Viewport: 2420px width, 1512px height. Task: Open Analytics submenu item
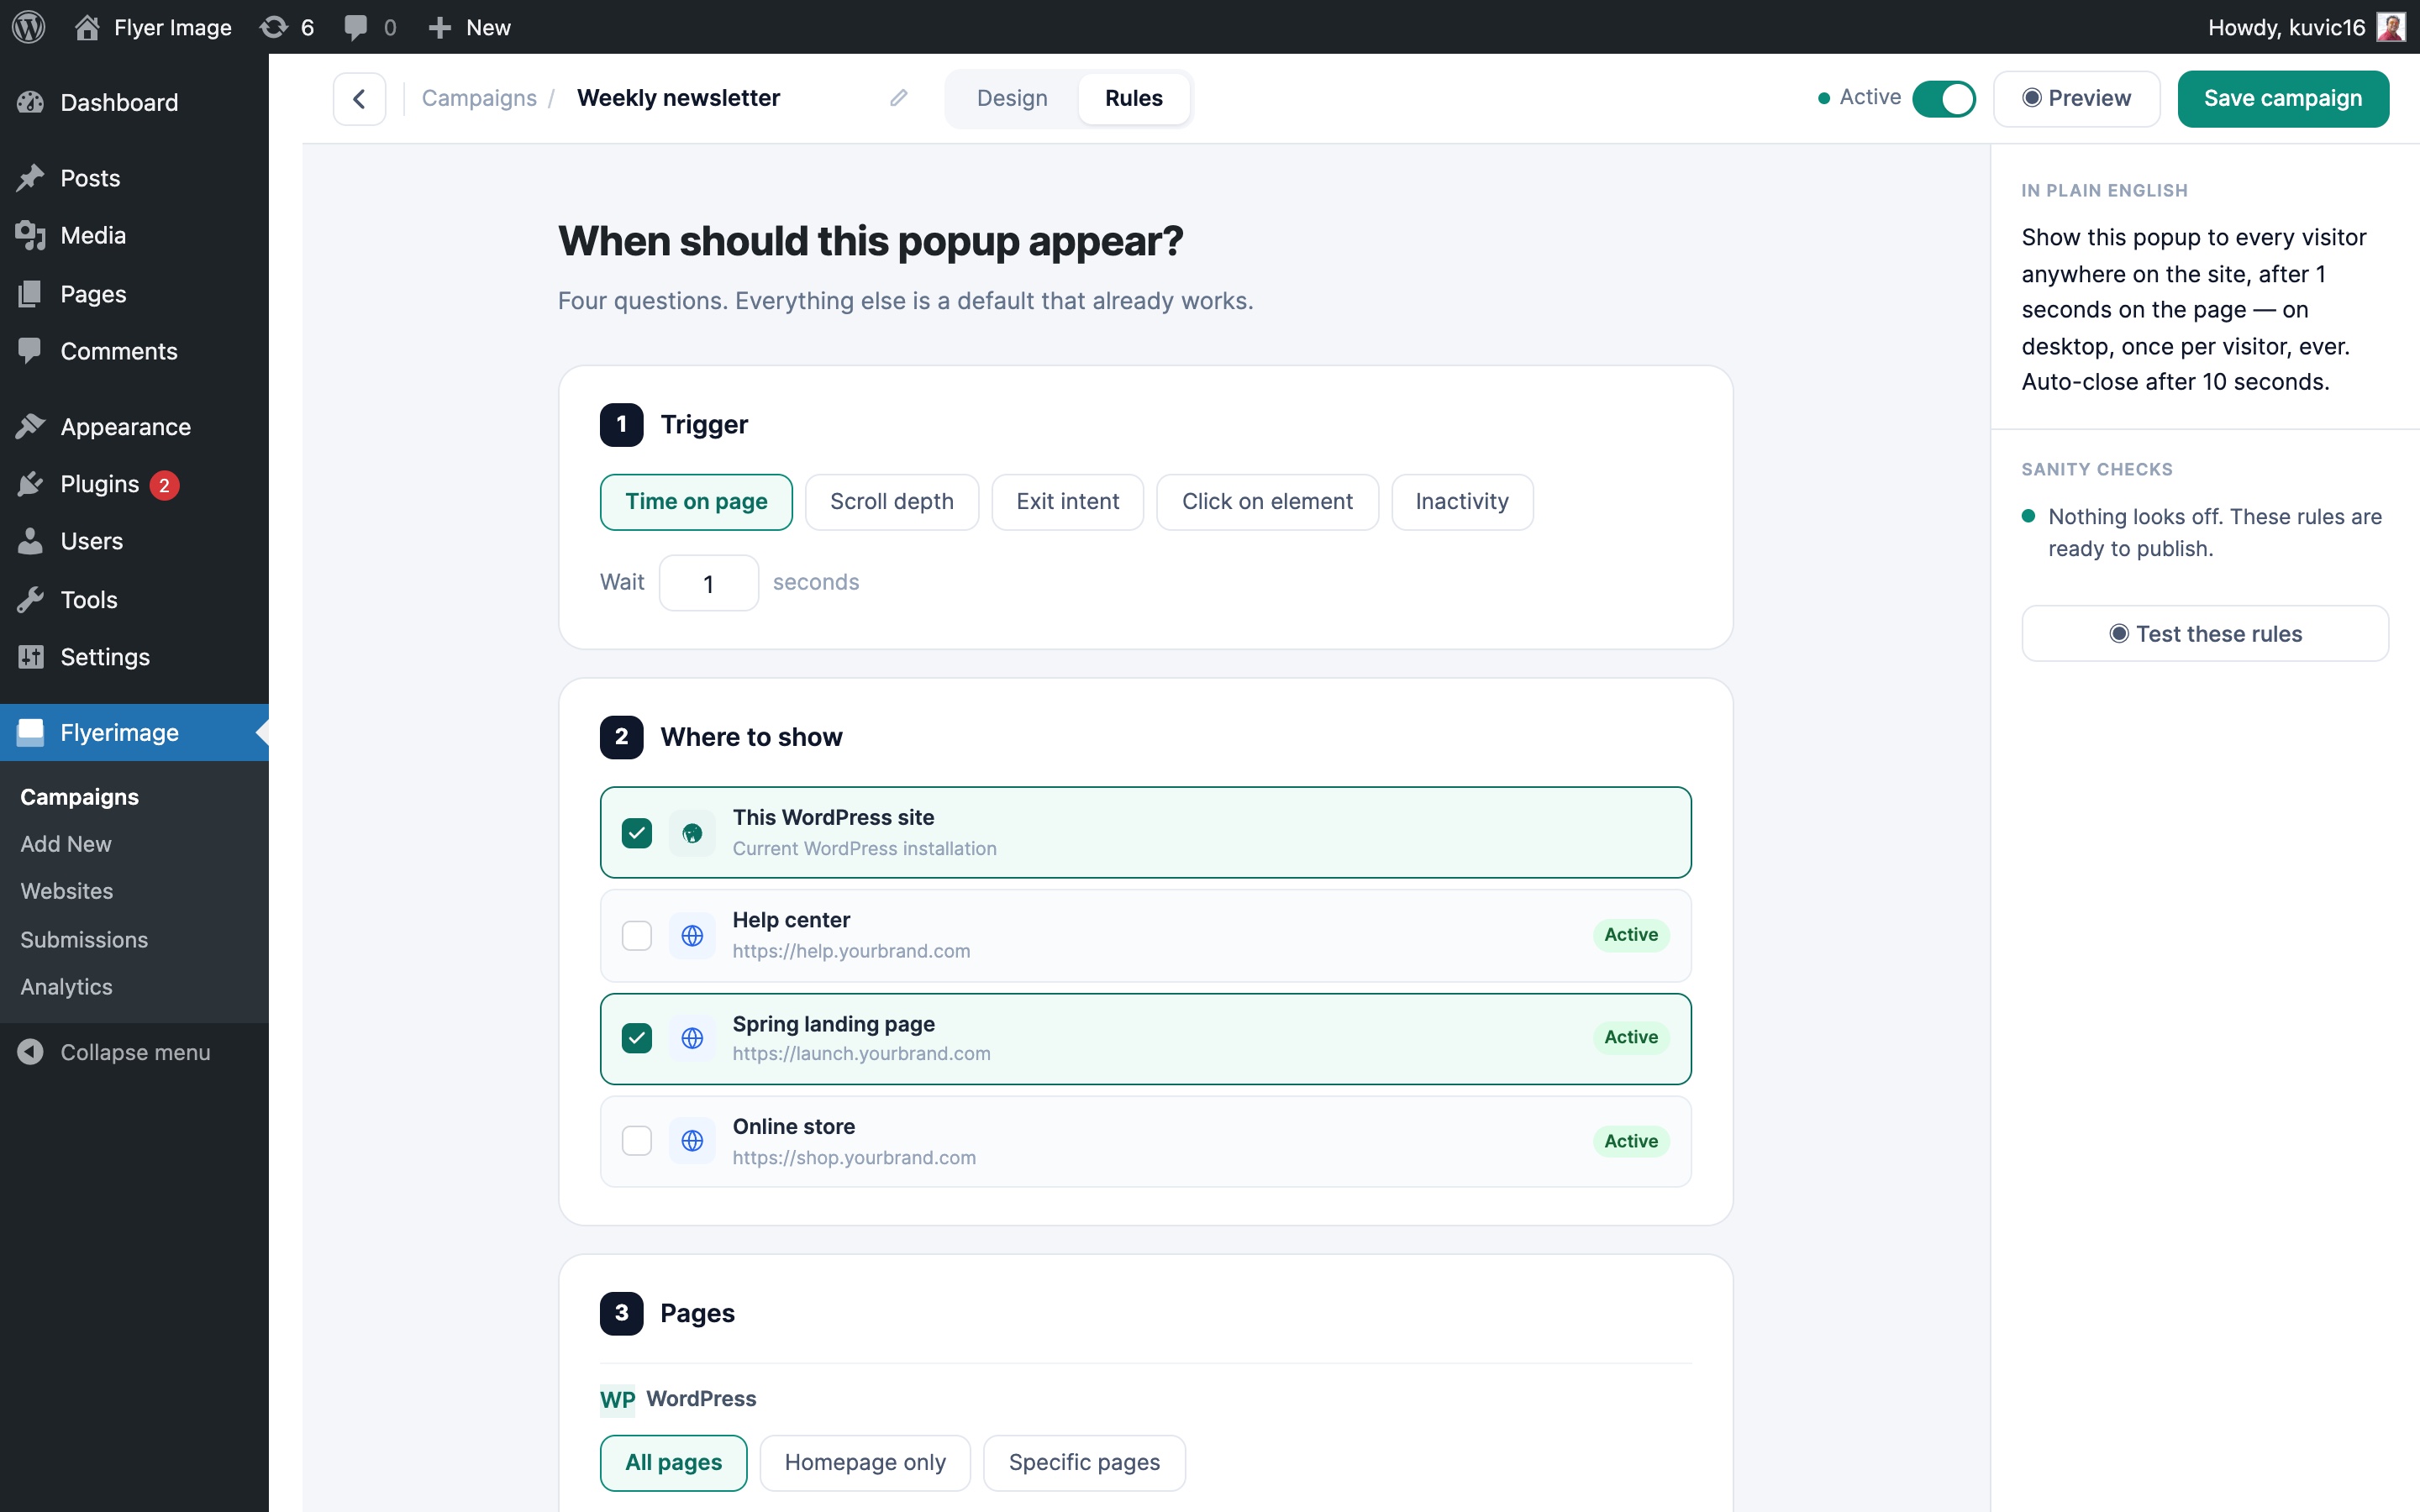pos(66,987)
